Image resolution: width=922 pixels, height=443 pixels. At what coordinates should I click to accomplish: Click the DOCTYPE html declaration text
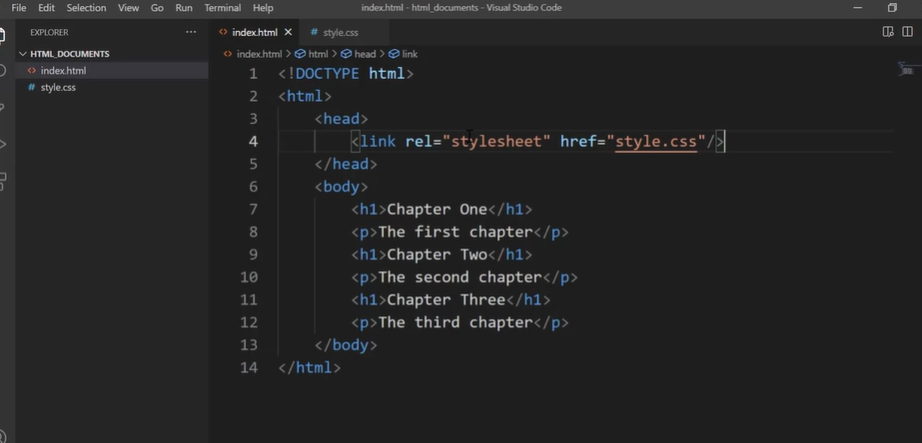(x=346, y=74)
